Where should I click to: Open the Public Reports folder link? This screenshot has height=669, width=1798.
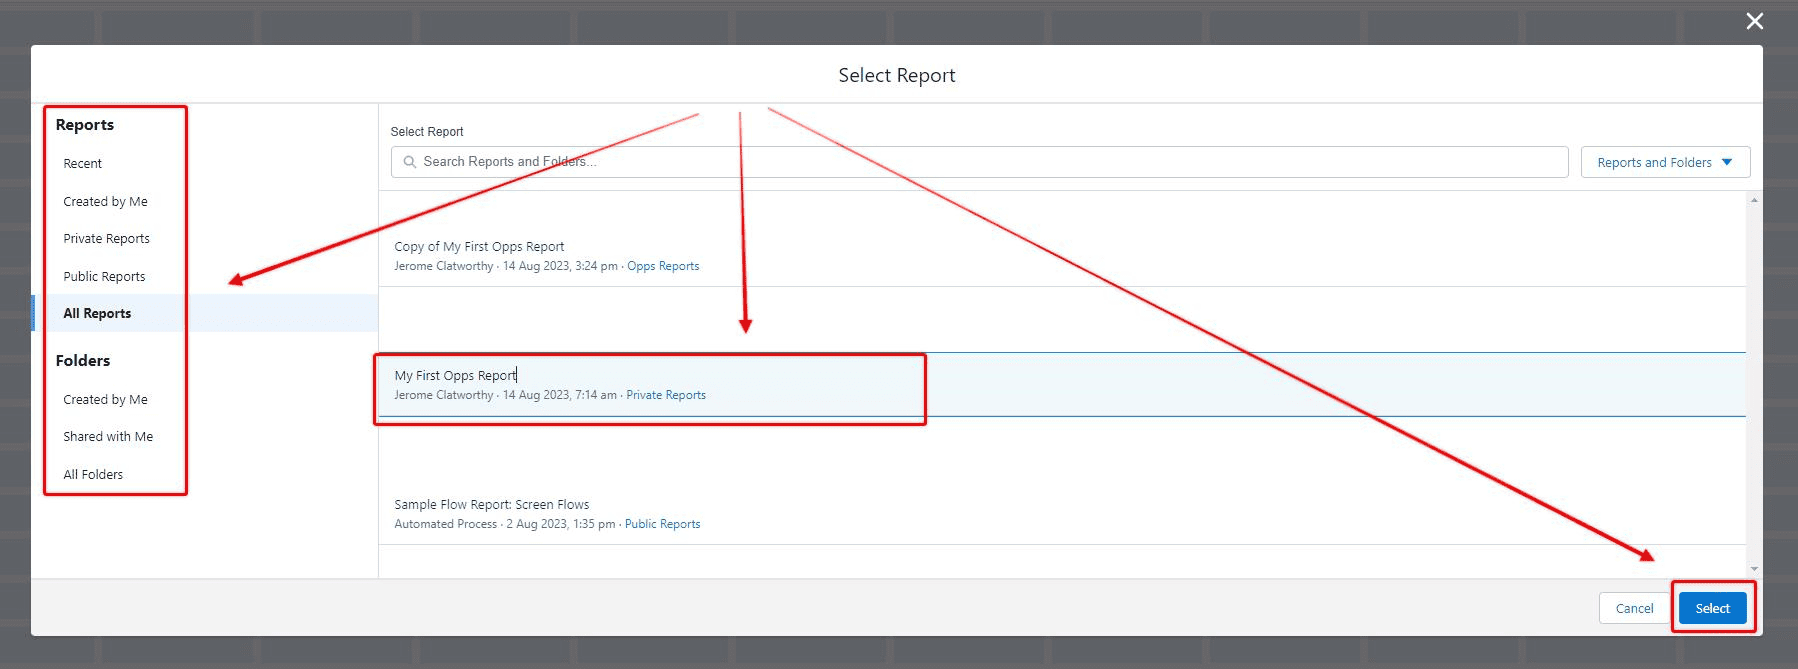pyautogui.click(x=662, y=524)
